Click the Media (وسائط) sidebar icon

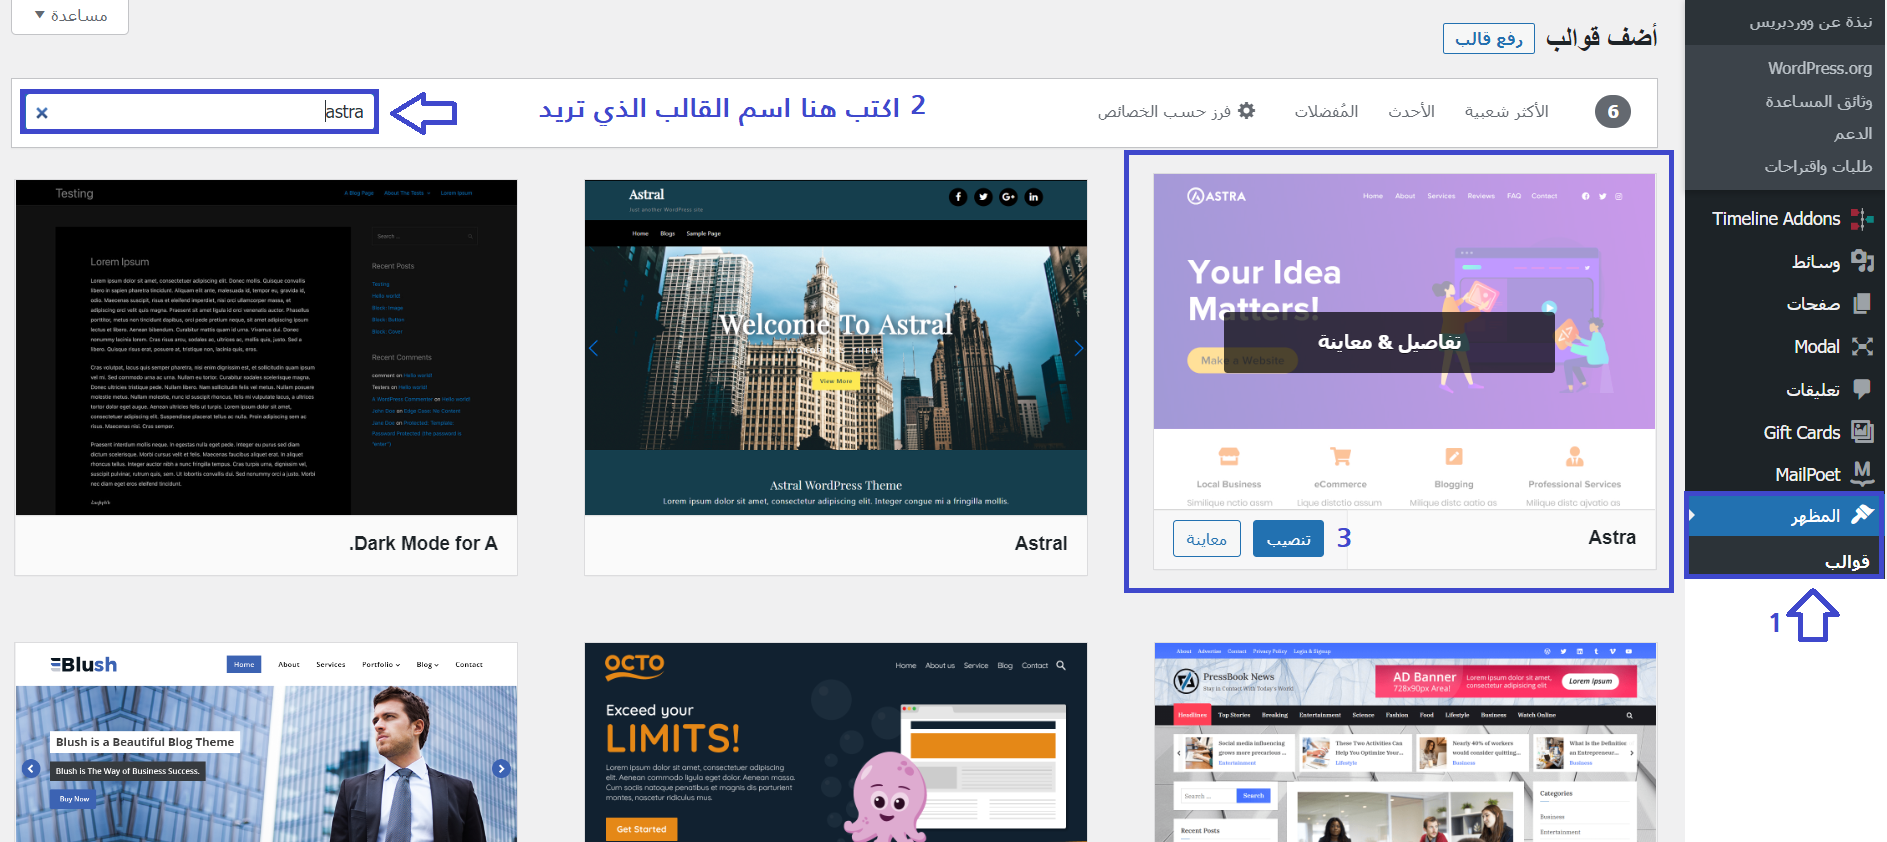[1862, 261]
